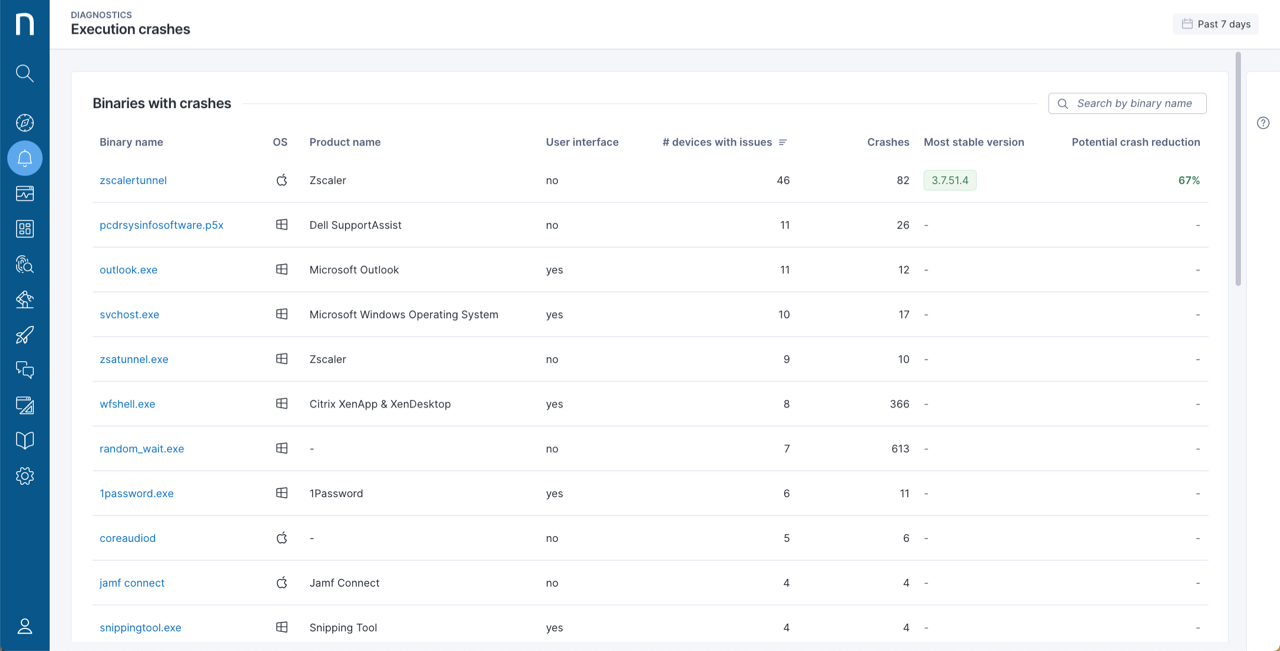The image size is (1280, 651).
Task: Open the outlook.exe binary link
Action: click(x=128, y=270)
